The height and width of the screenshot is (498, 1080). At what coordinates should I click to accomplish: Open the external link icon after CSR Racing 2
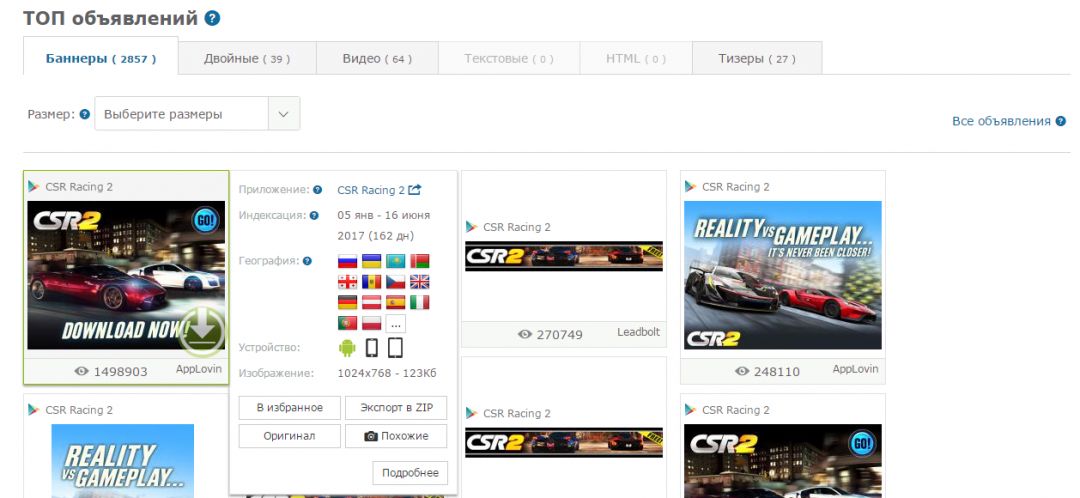[x=415, y=190]
